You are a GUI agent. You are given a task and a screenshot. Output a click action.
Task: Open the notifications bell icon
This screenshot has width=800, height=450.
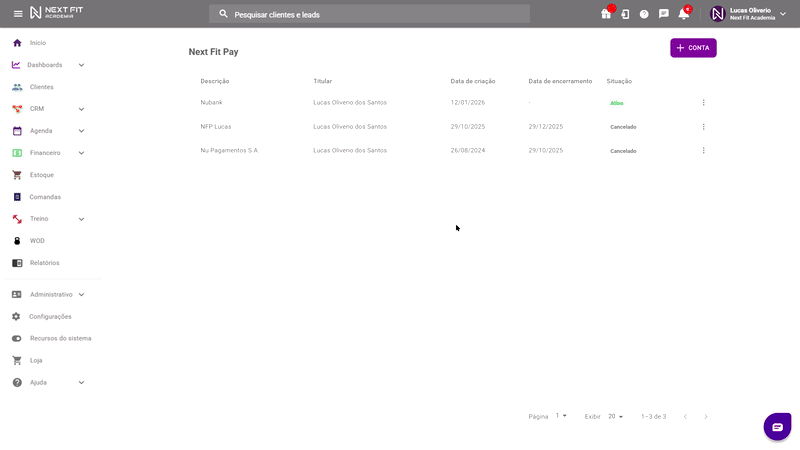point(684,14)
